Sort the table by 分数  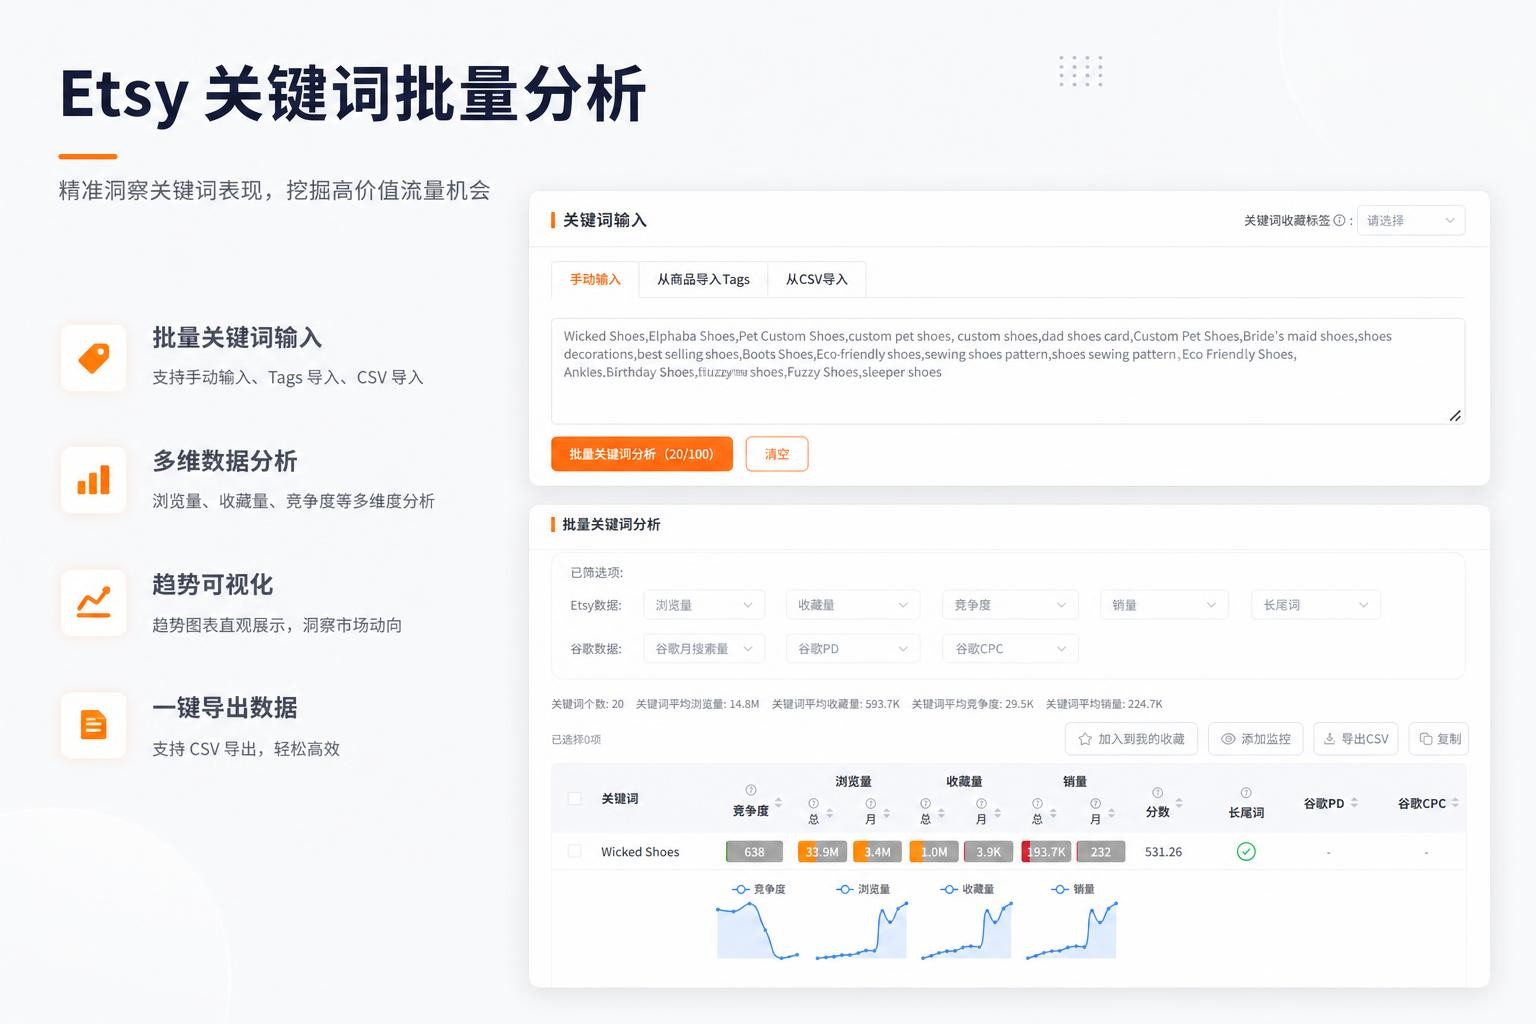point(1179,803)
